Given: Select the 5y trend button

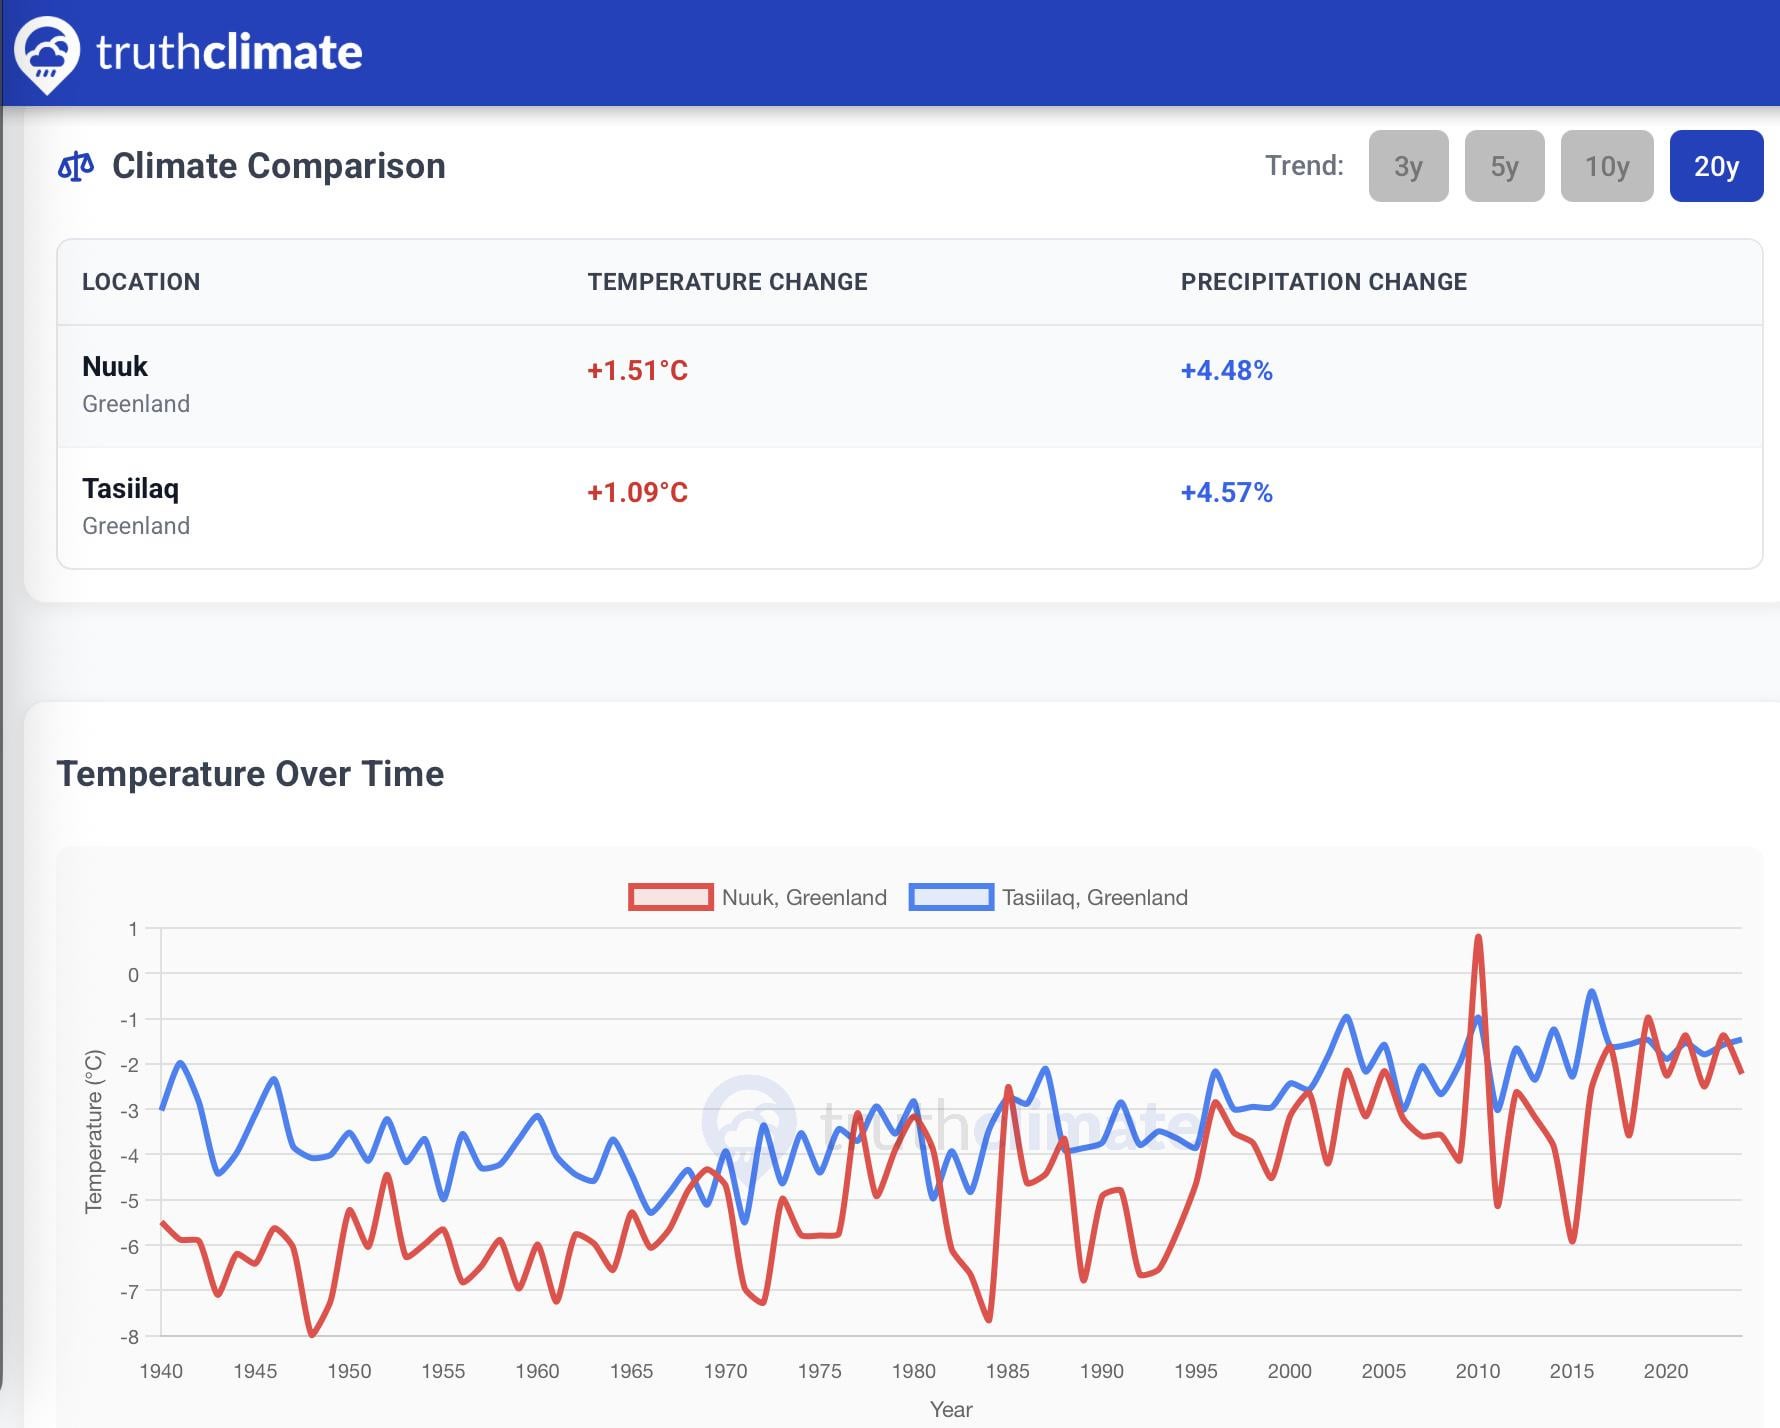Looking at the screenshot, I should tap(1504, 166).
